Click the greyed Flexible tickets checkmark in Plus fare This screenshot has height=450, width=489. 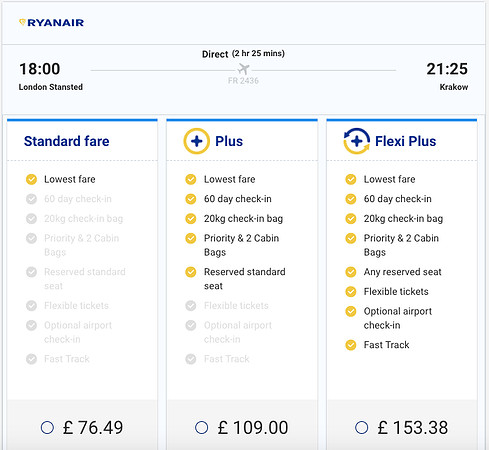coord(191,305)
